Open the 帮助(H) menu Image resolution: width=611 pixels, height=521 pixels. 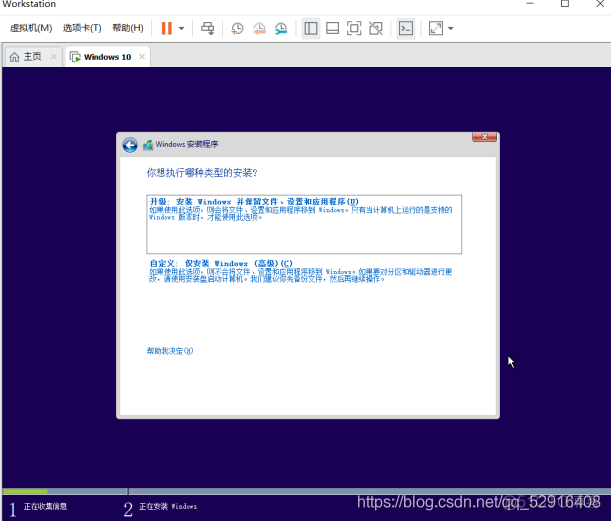point(127,28)
